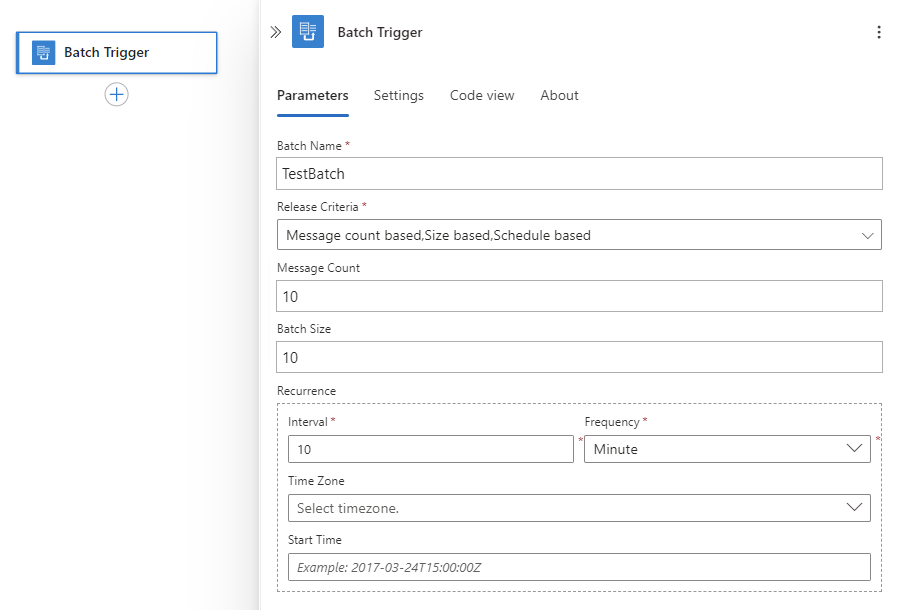Click the Batch Name field containing TestBatch
900x610 pixels.
(x=579, y=174)
